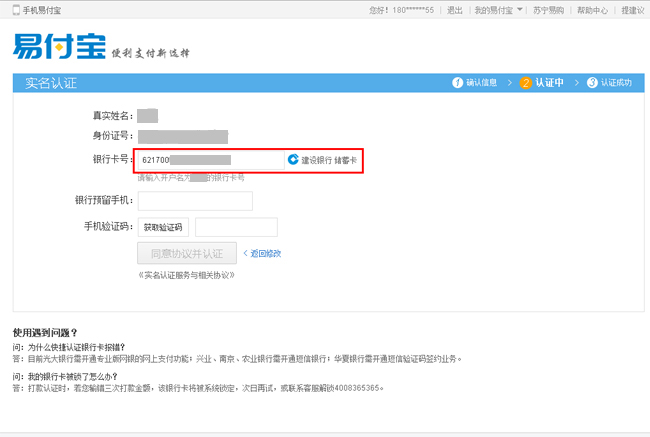Click the question 我的银行卡被锁了怎么办?
This screenshot has height=437, width=650.
click(73, 376)
